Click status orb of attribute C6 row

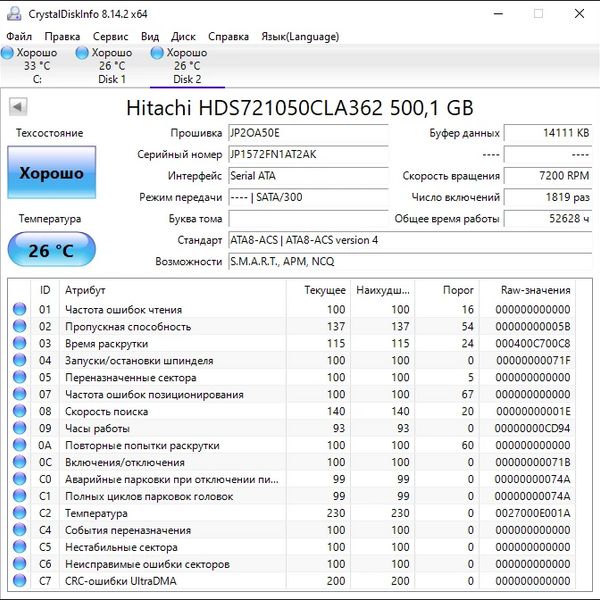tap(20, 564)
